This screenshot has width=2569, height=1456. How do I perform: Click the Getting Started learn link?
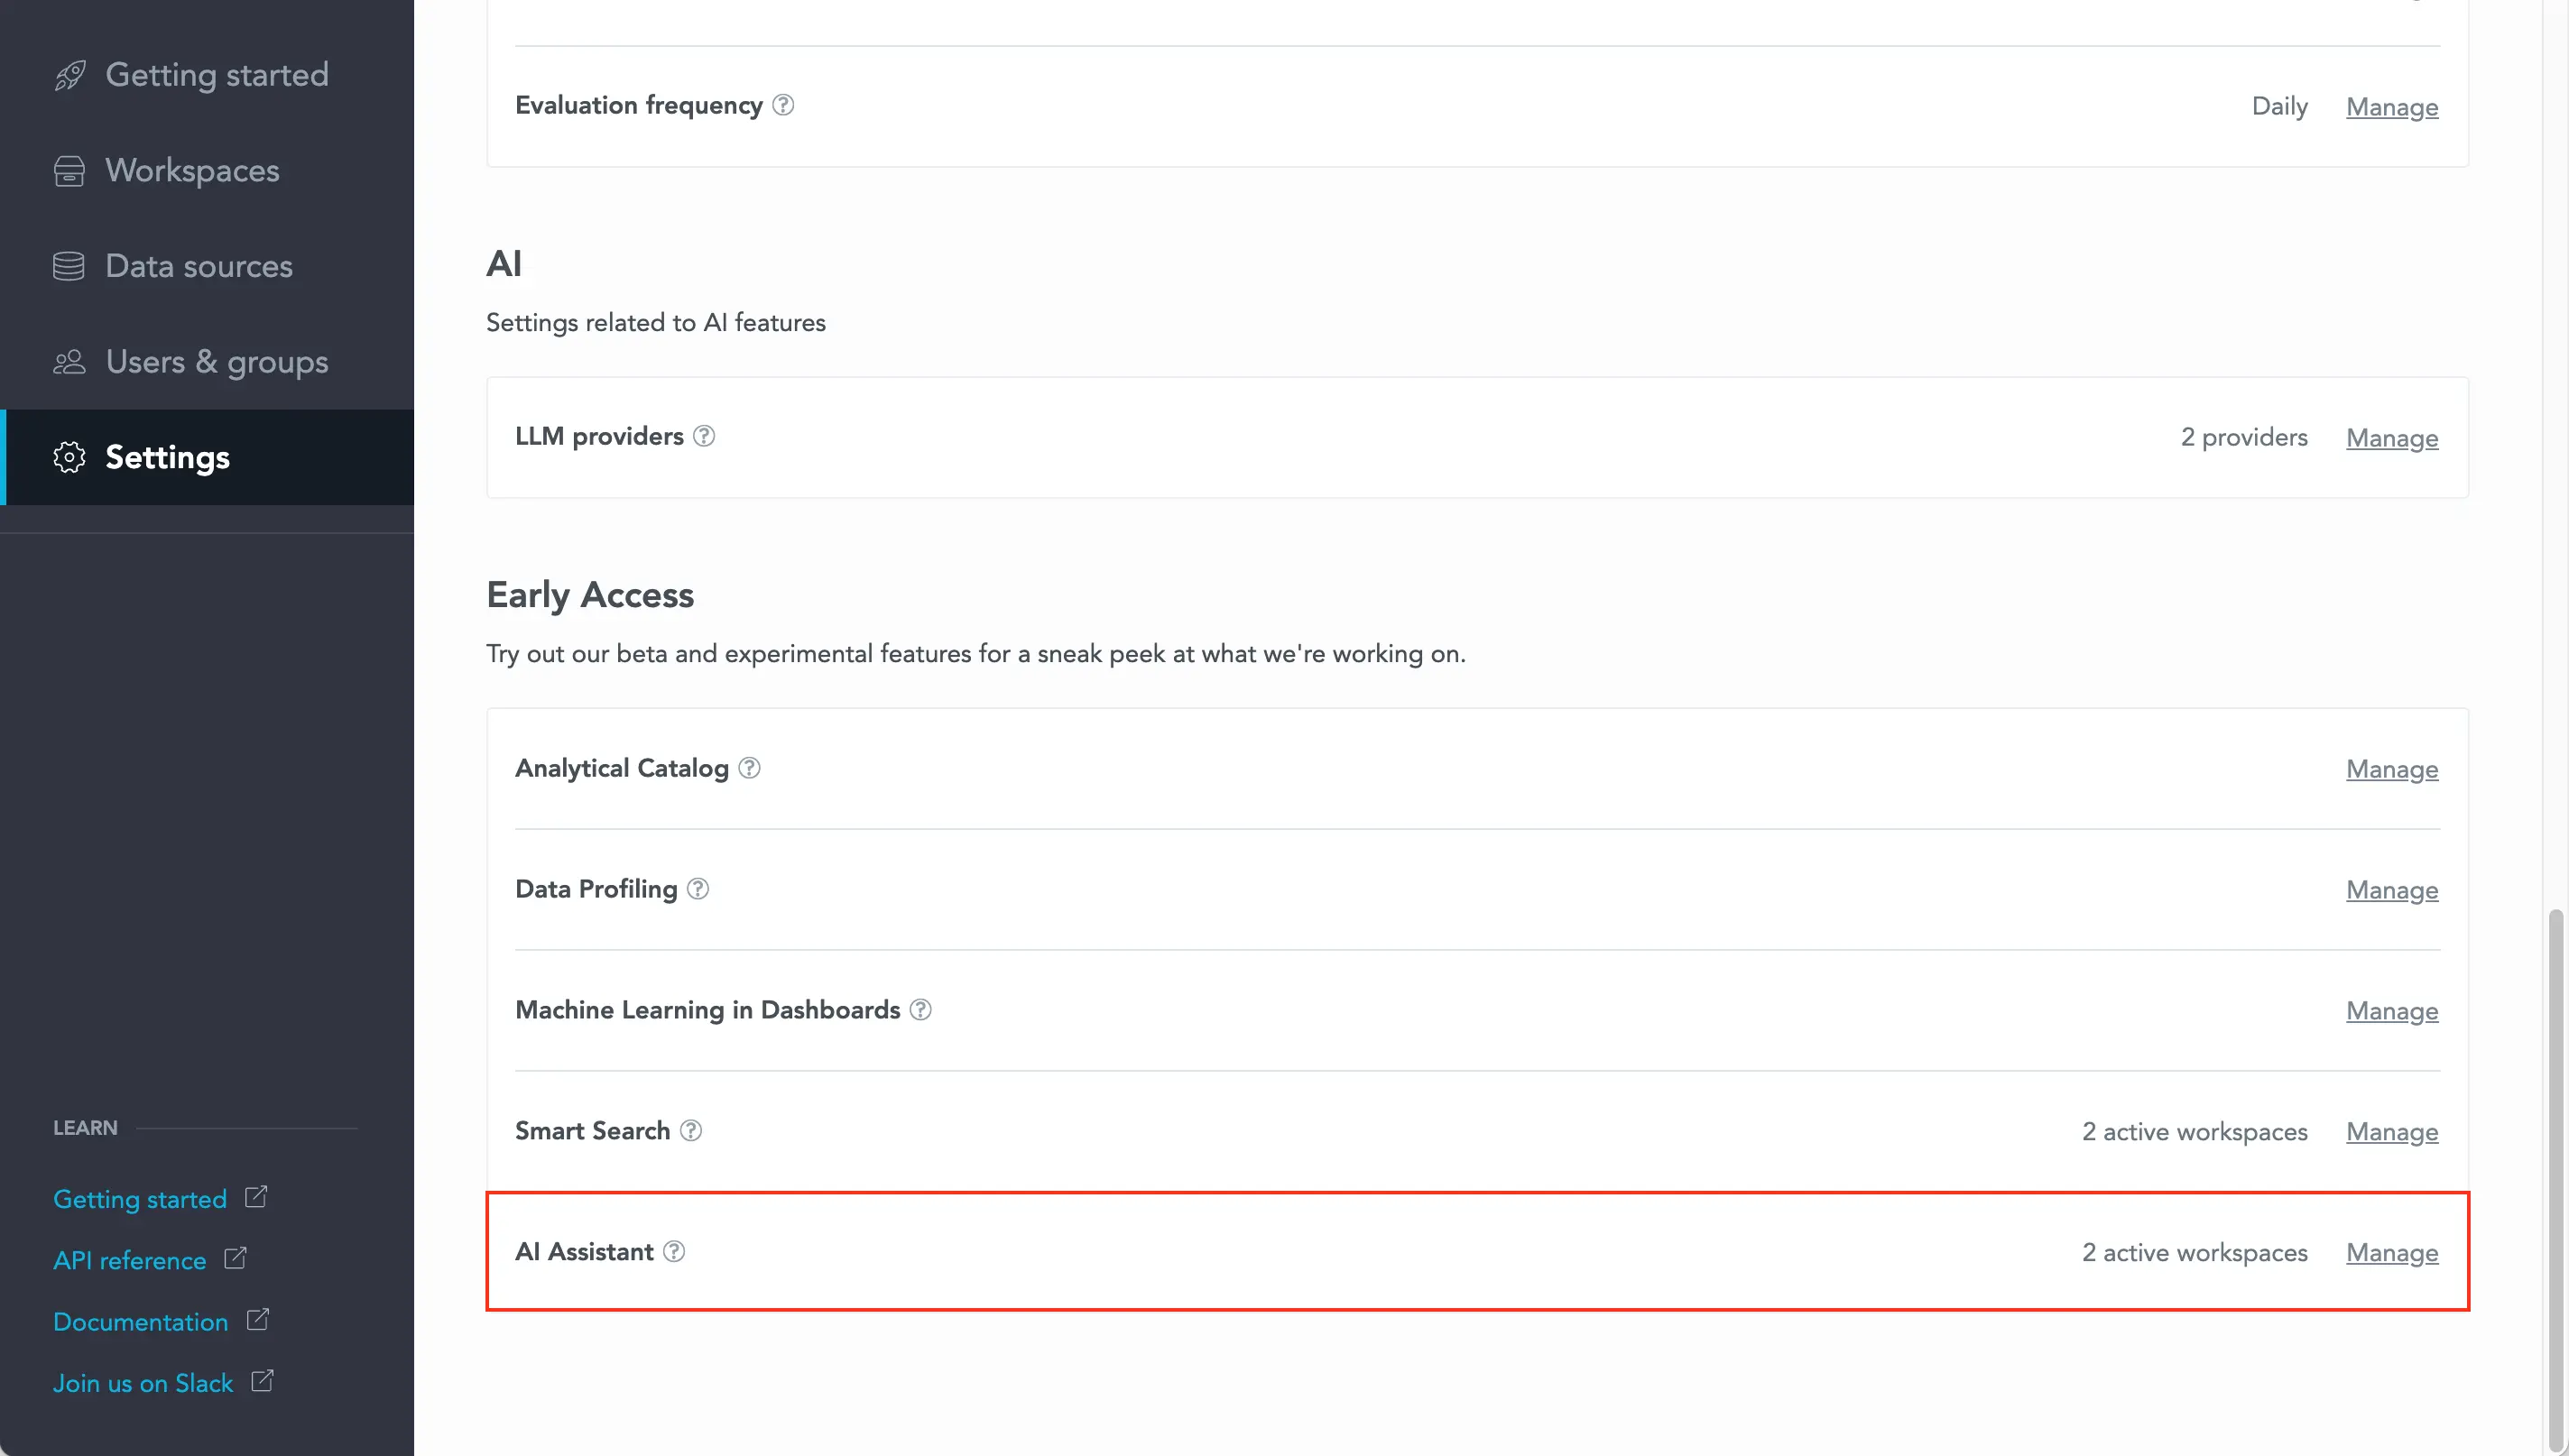141,1198
